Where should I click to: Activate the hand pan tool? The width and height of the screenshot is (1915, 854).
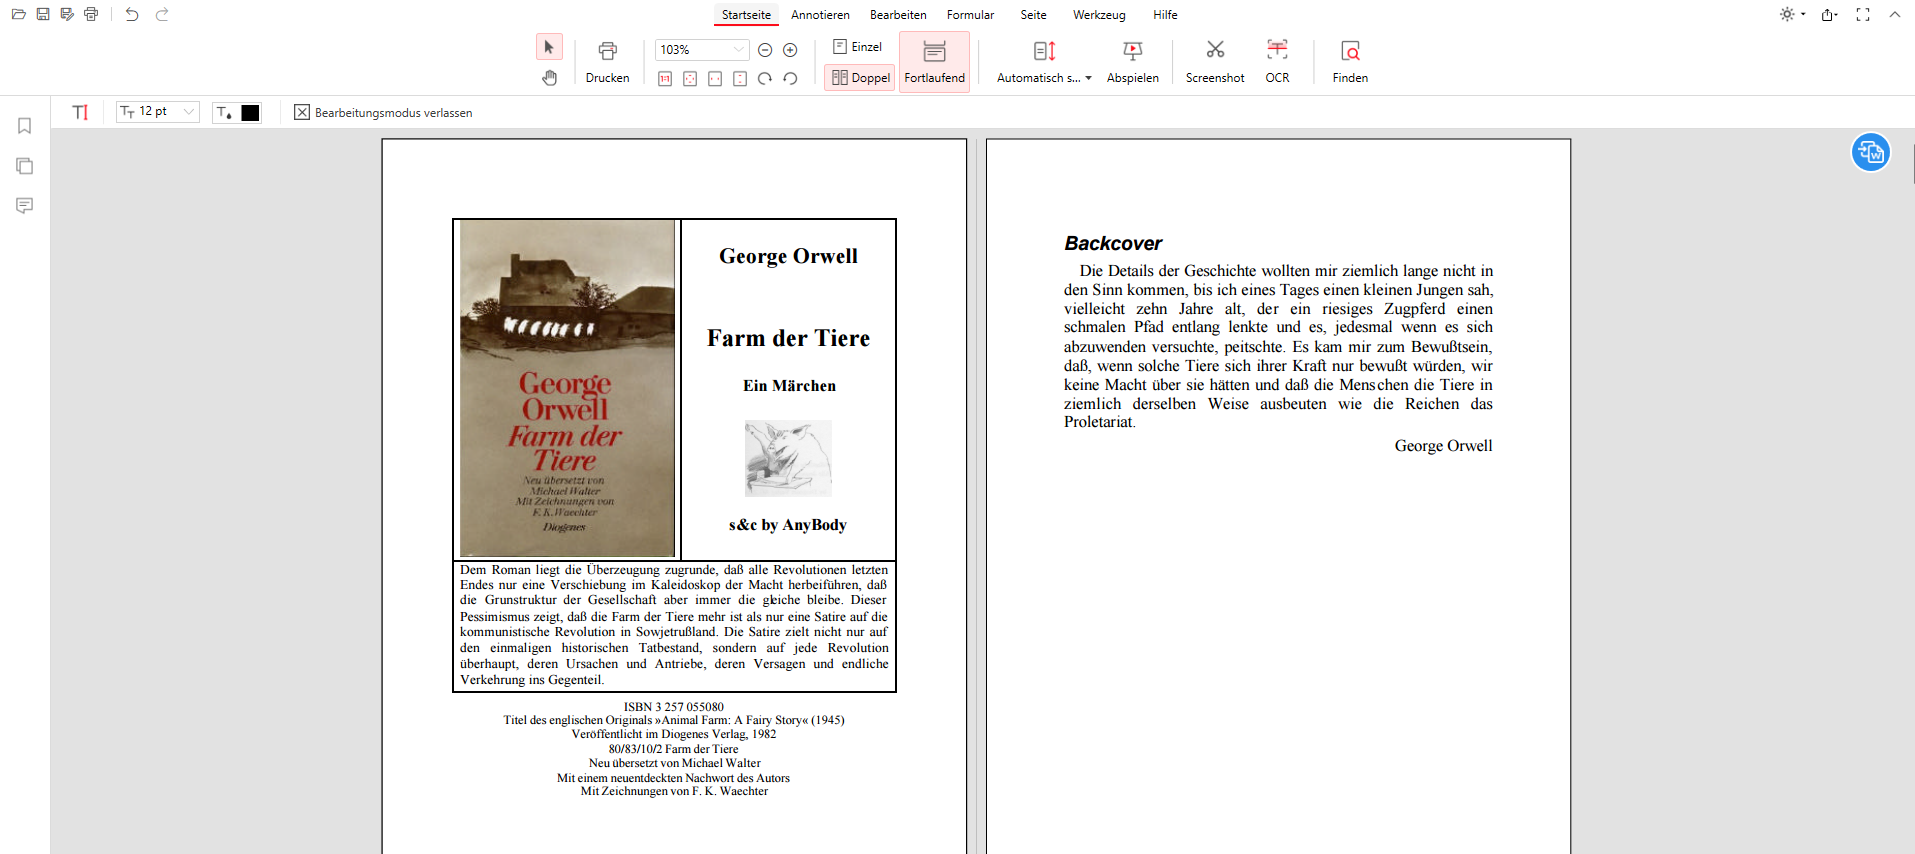click(x=549, y=78)
